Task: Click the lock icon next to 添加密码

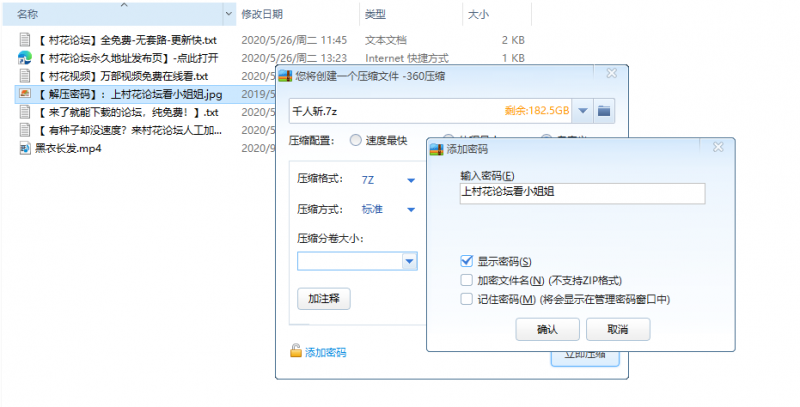Action: tap(295, 352)
